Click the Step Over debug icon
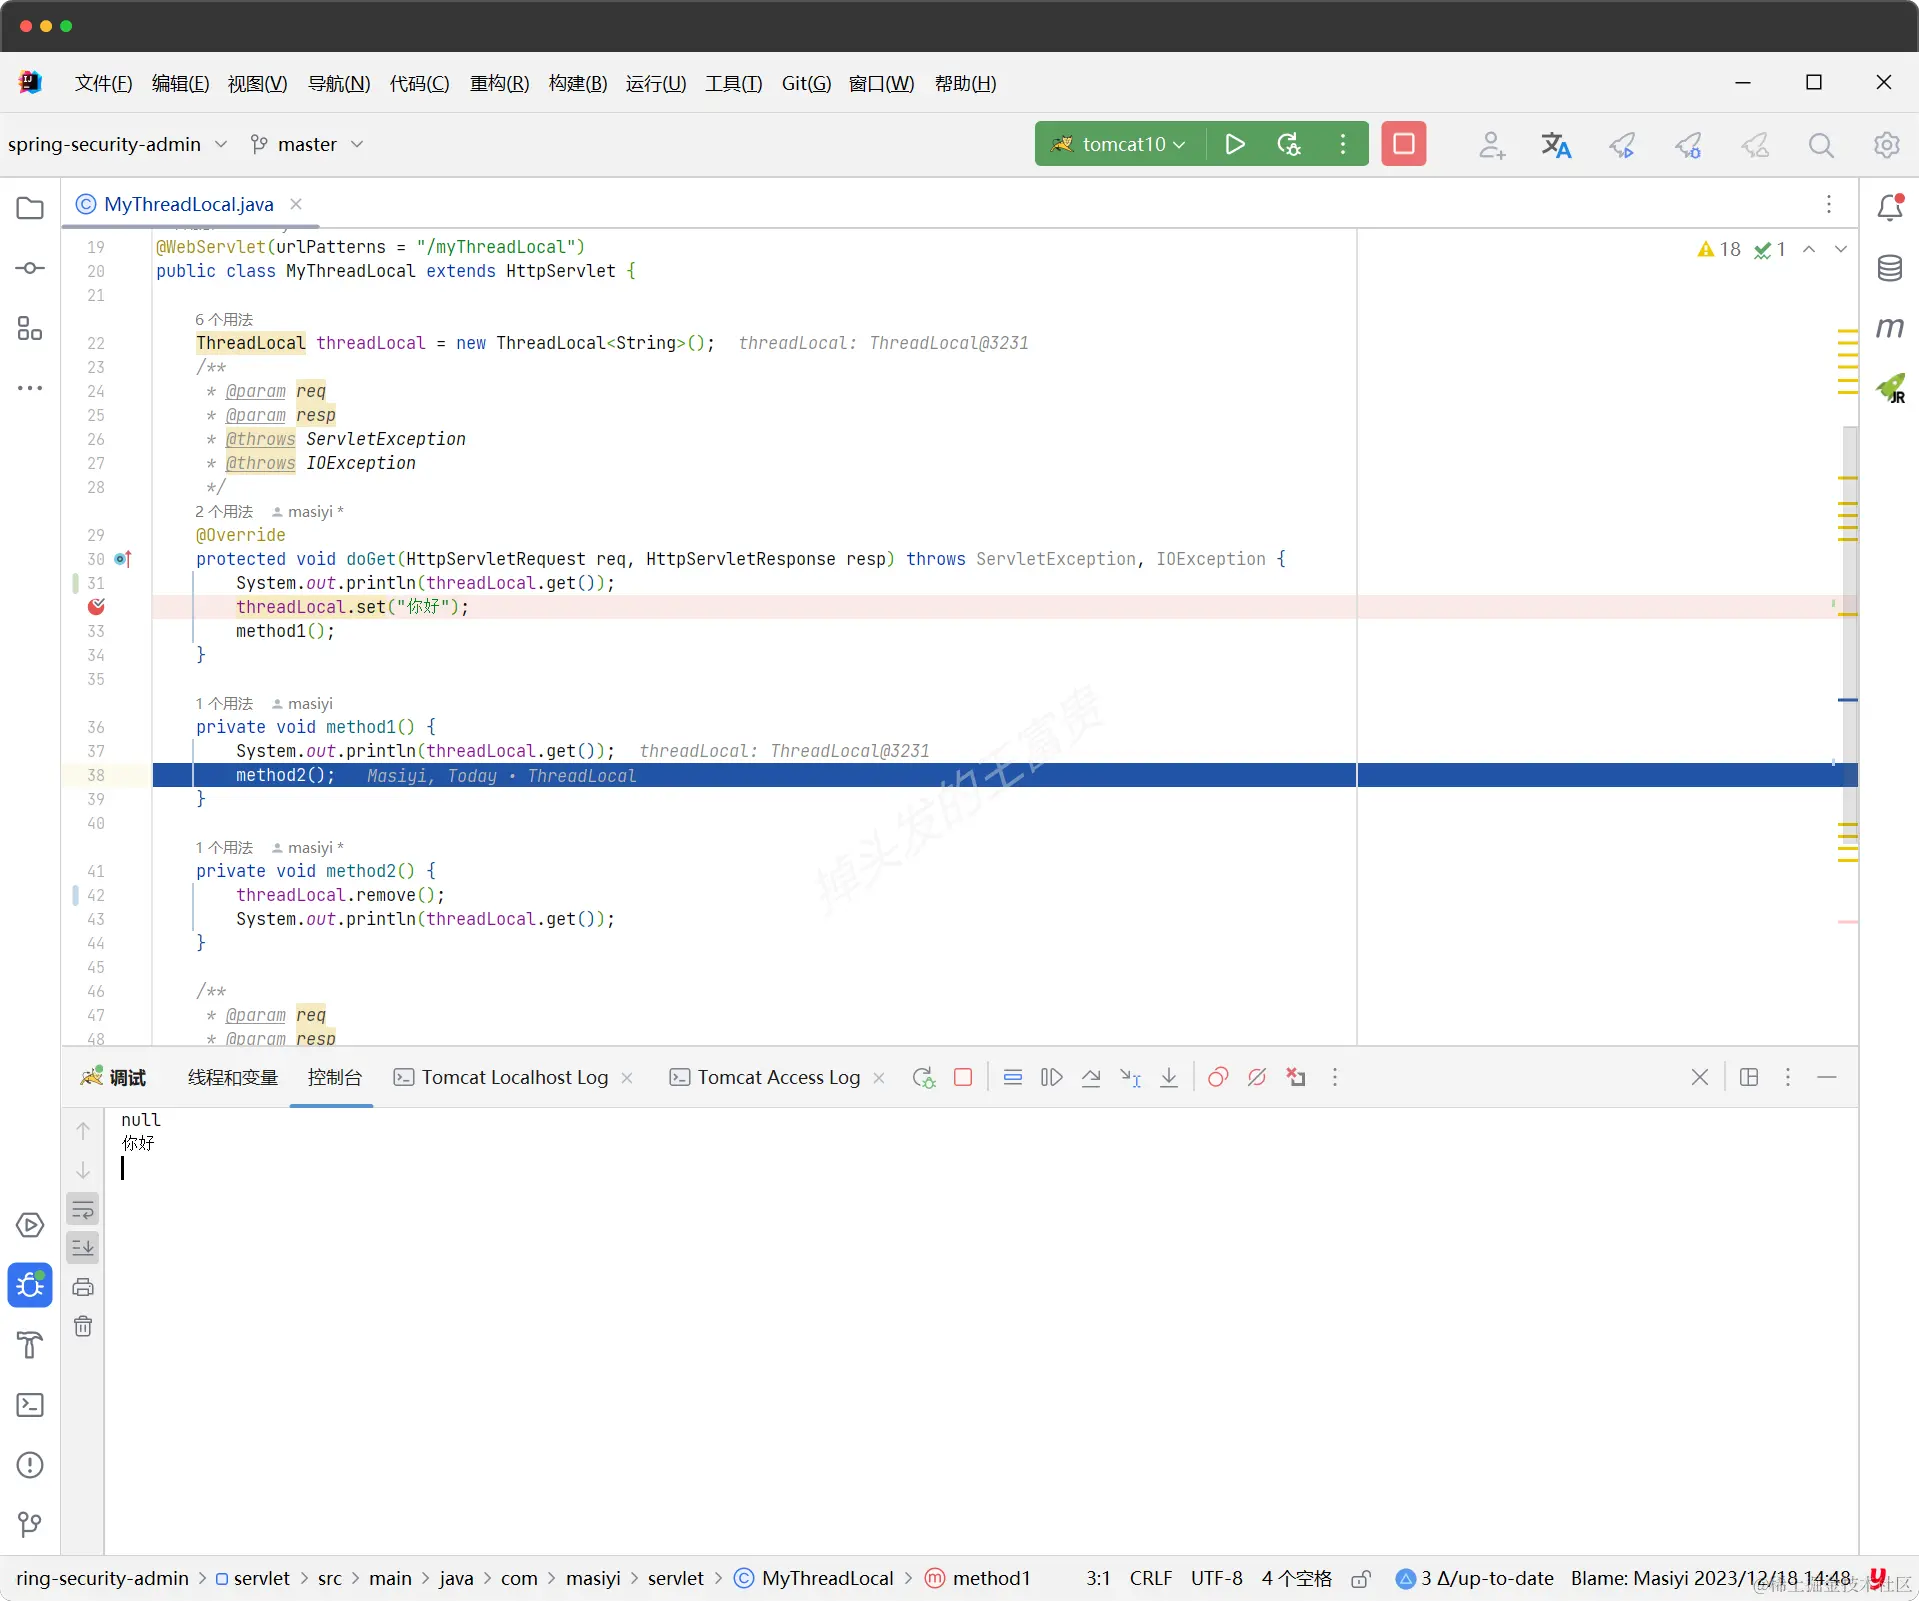The width and height of the screenshot is (1919, 1601). tap(1091, 1077)
